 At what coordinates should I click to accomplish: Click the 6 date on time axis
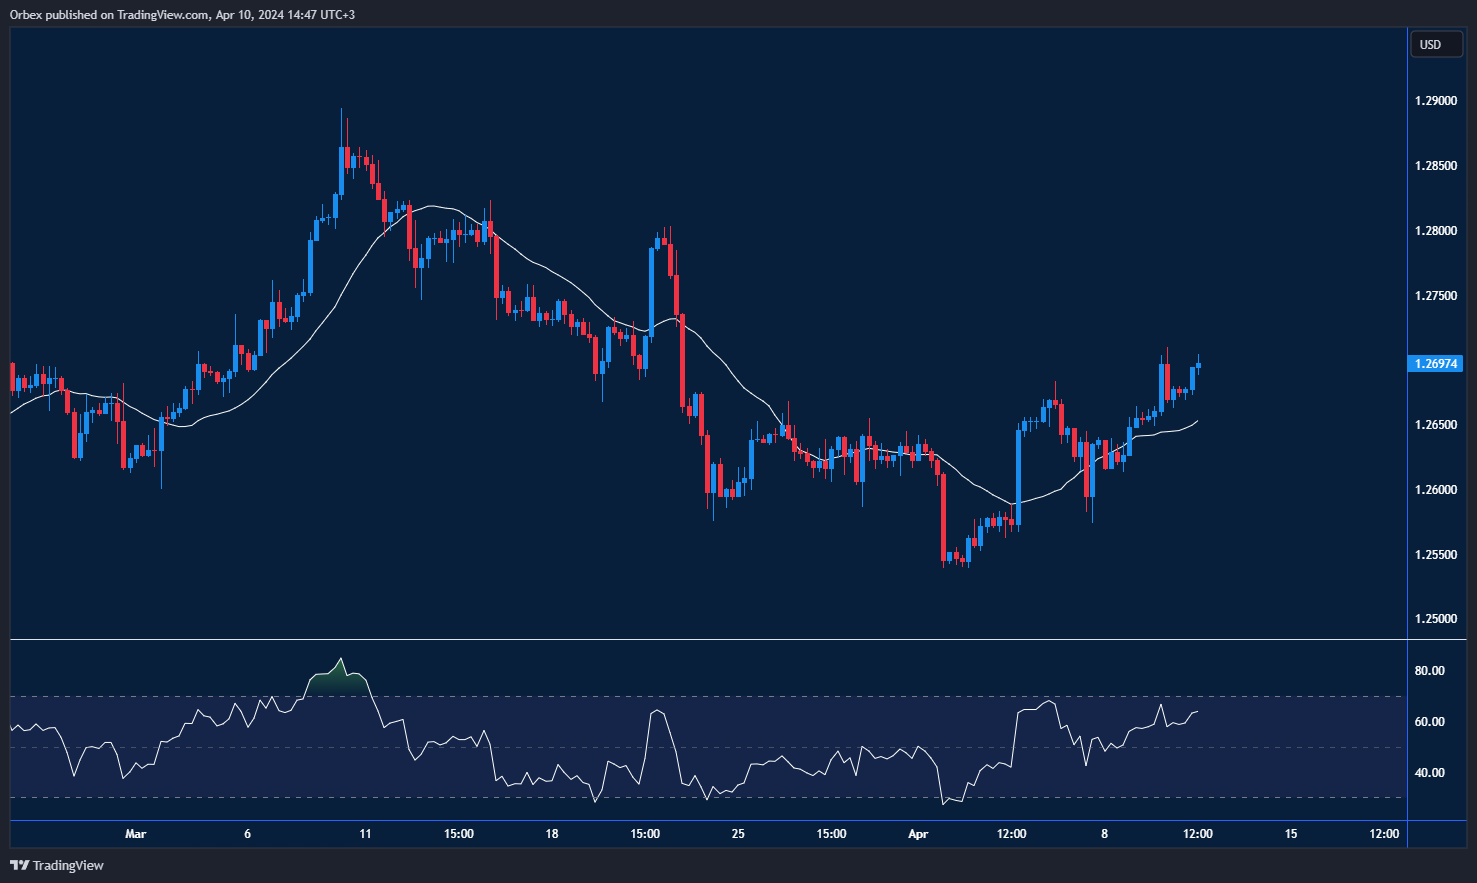(247, 834)
